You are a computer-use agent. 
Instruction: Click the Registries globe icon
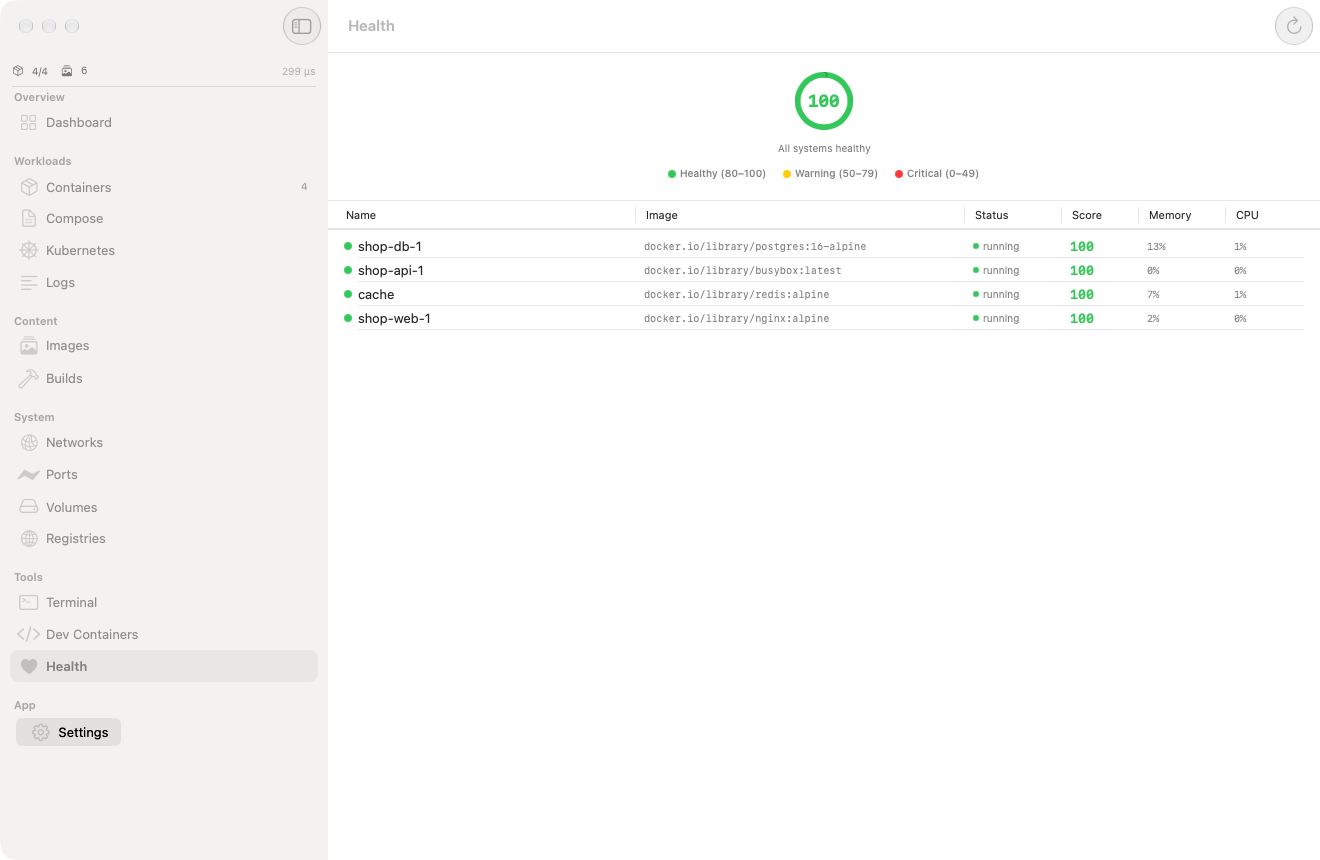pos(28,538)
